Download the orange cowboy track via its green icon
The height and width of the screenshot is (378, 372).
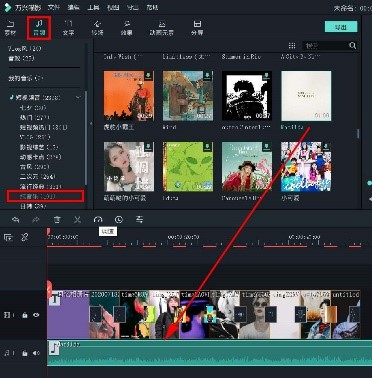(148, 76)
